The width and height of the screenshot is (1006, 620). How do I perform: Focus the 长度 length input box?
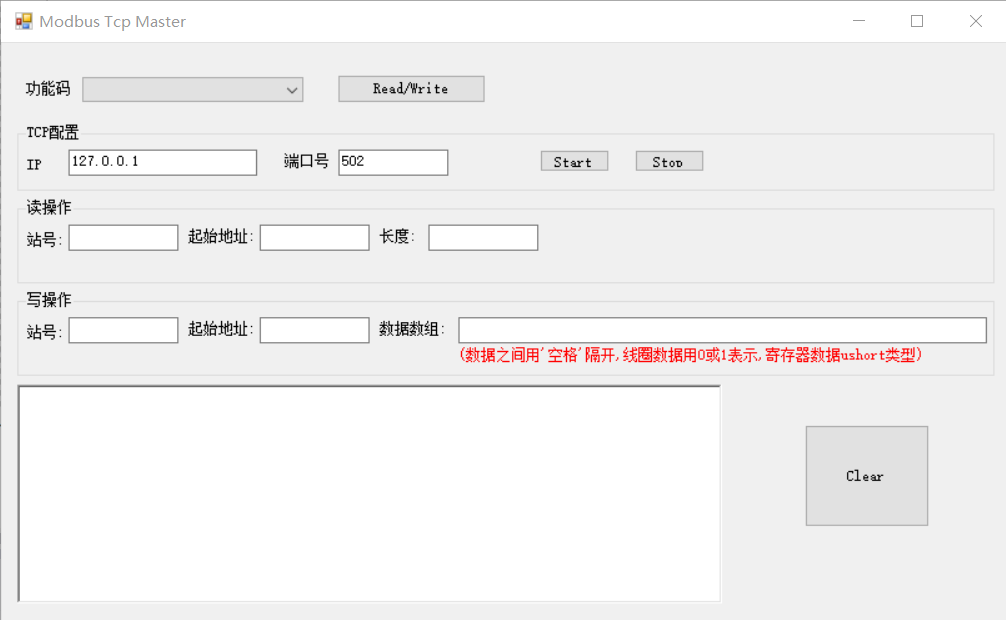(483, 238)
